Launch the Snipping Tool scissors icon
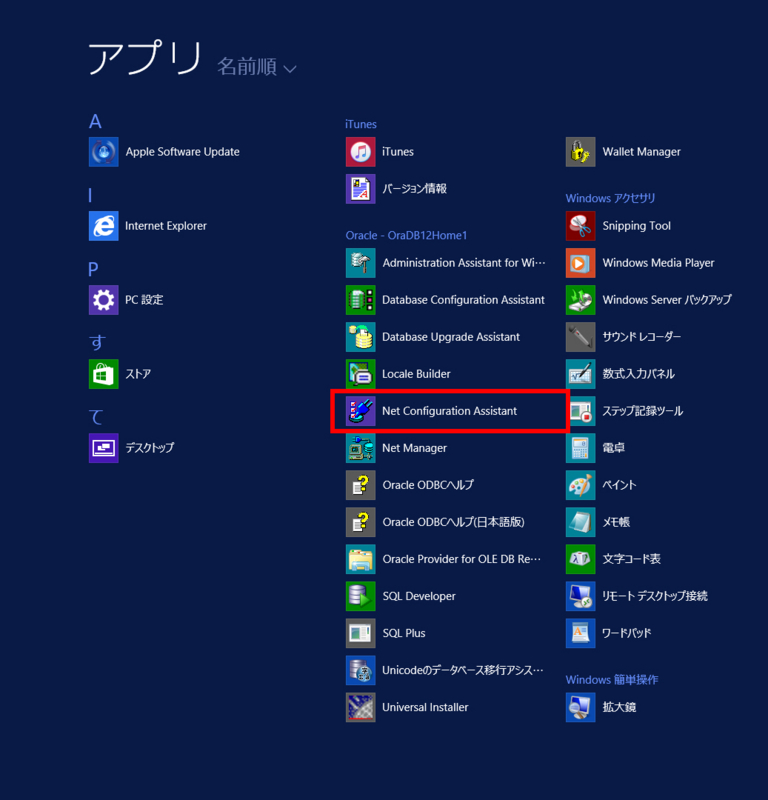This screenshot has width=768, height=800. click(x=580, y=226)
